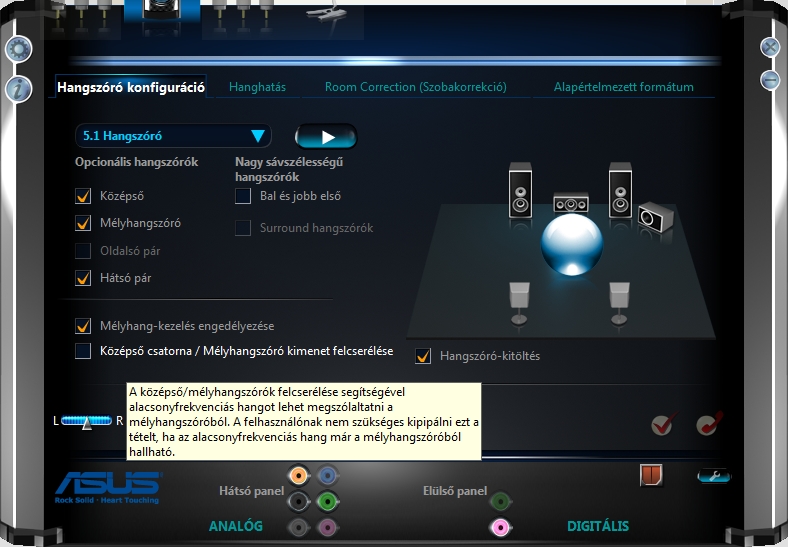Click the yellow tooltip text box
The image size is (788, 547).
pyautogui.click(x=304, y=421)
